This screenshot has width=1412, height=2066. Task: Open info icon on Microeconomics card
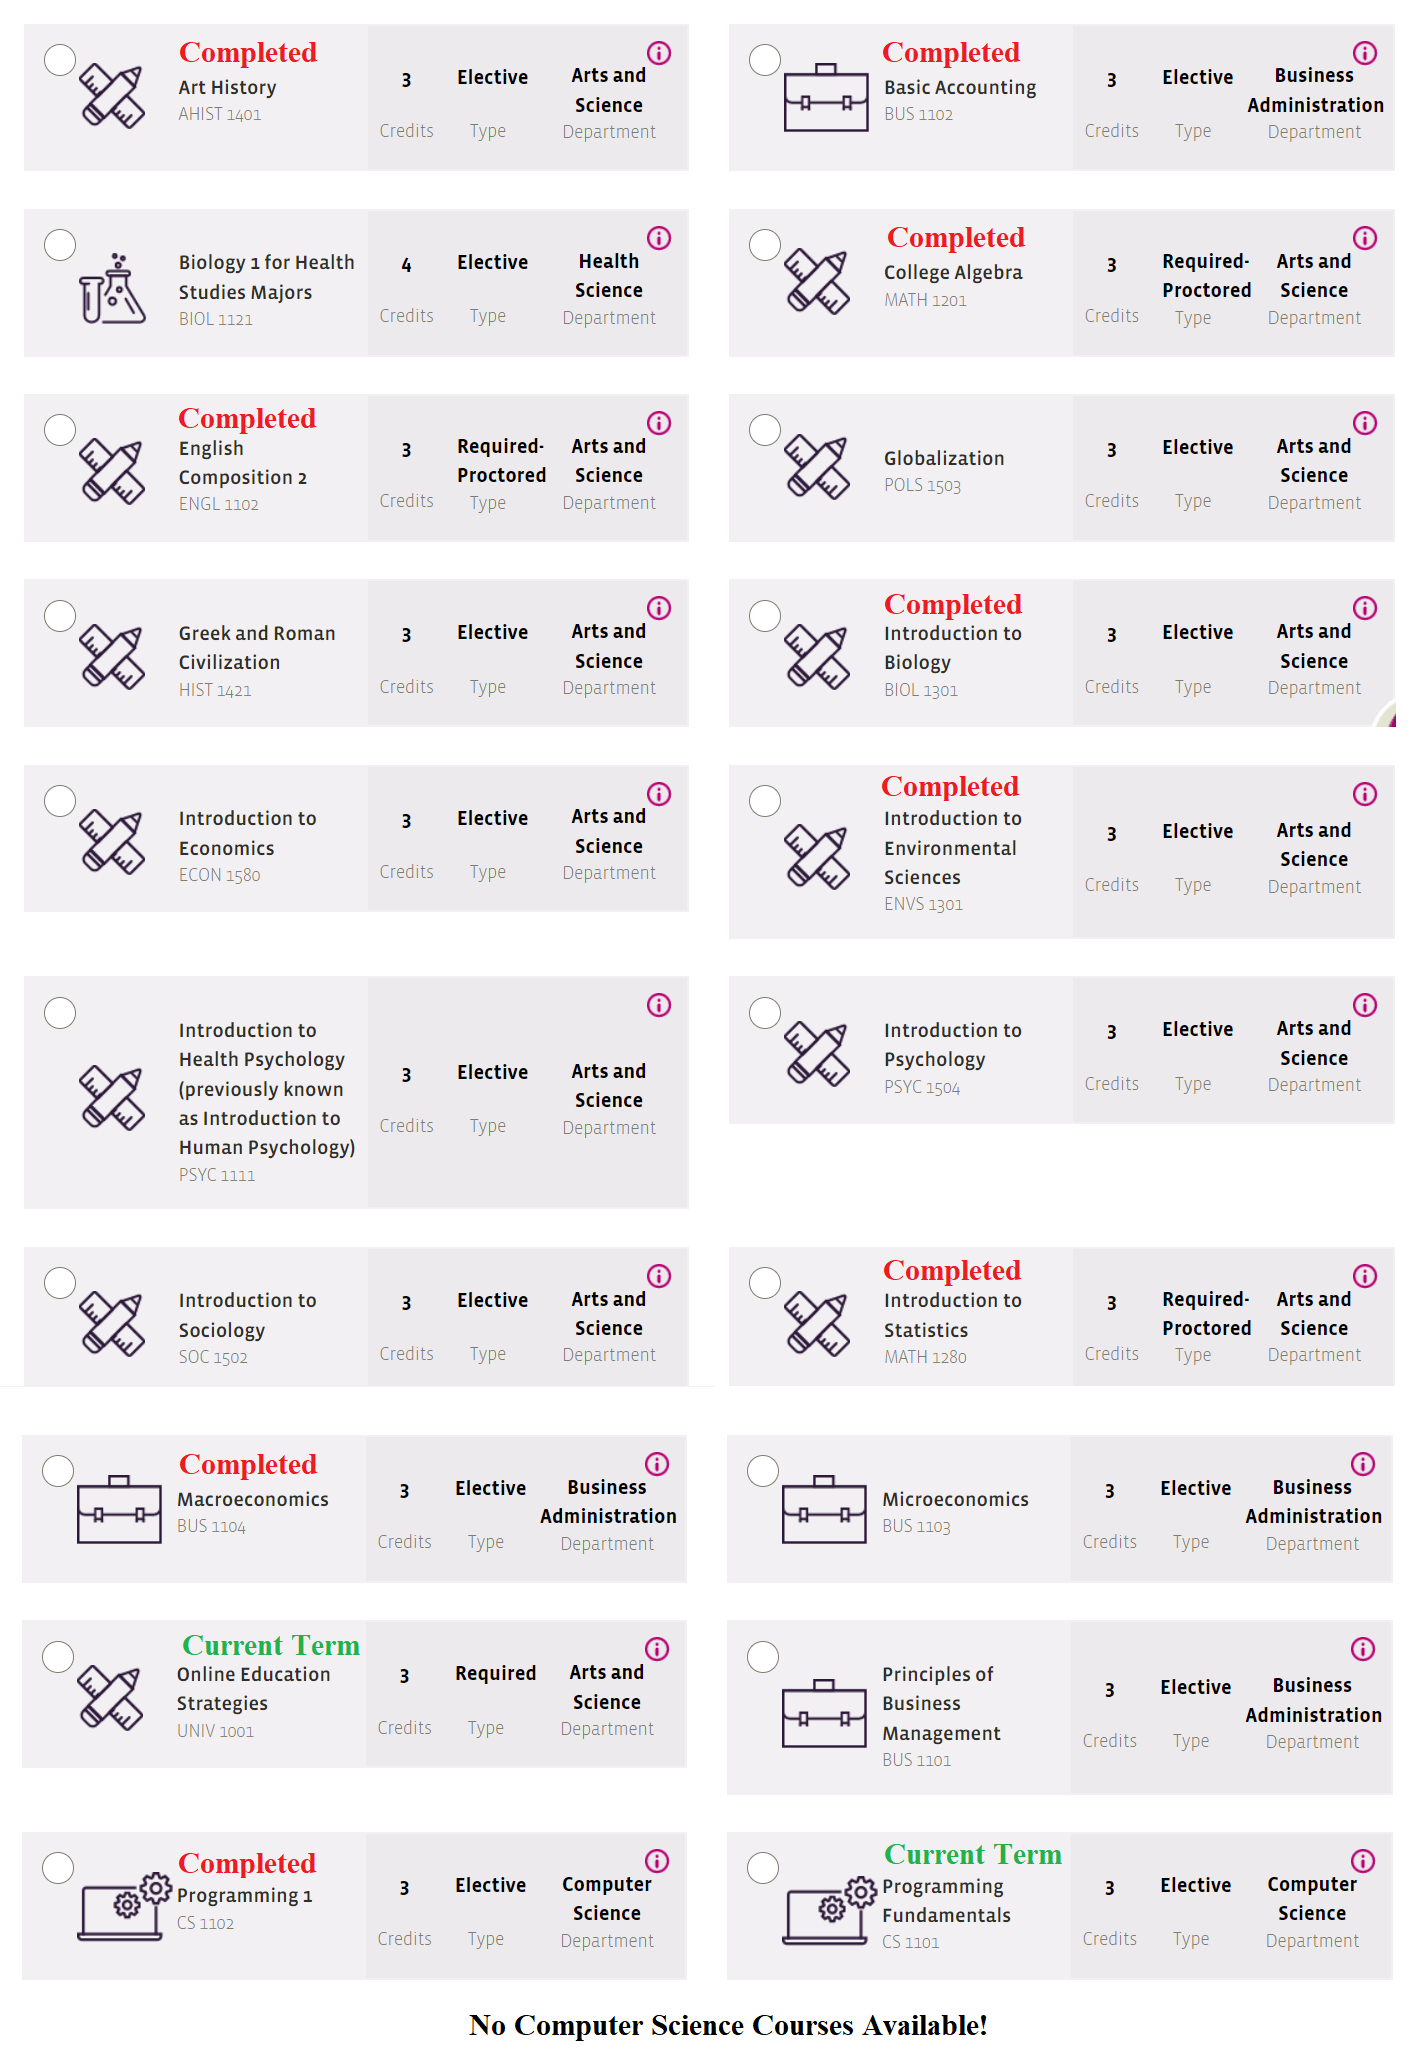[1362, 1464]
